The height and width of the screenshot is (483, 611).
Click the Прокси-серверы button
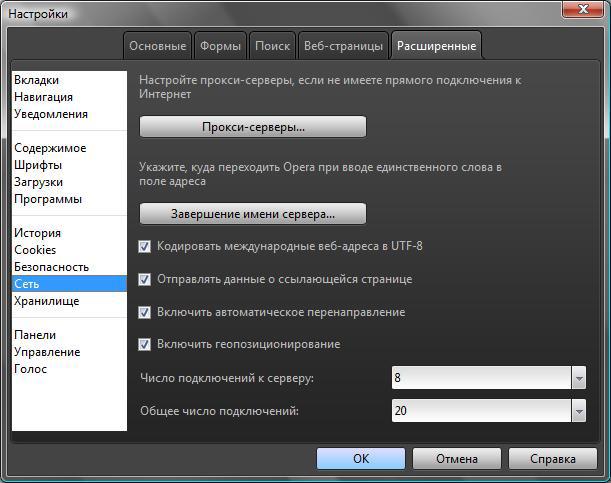(x=252, y=128)
